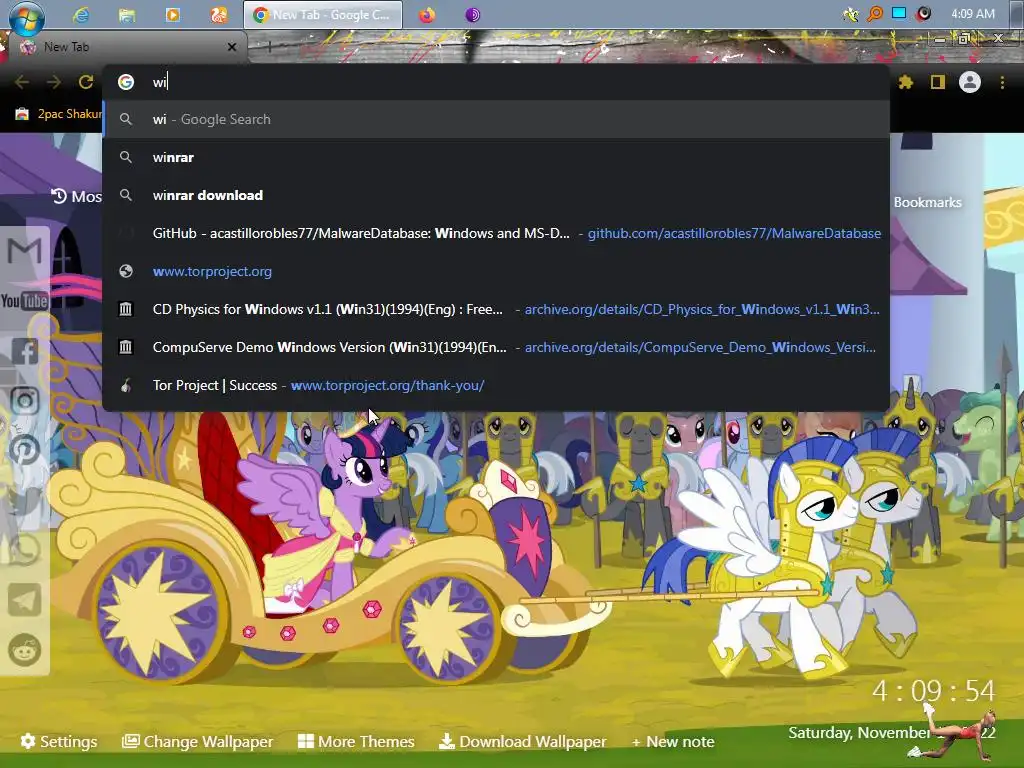Click inside the address bar showing 'wi'
The width and height of the screenshot is (1024, 768).
tap(496, 82)
